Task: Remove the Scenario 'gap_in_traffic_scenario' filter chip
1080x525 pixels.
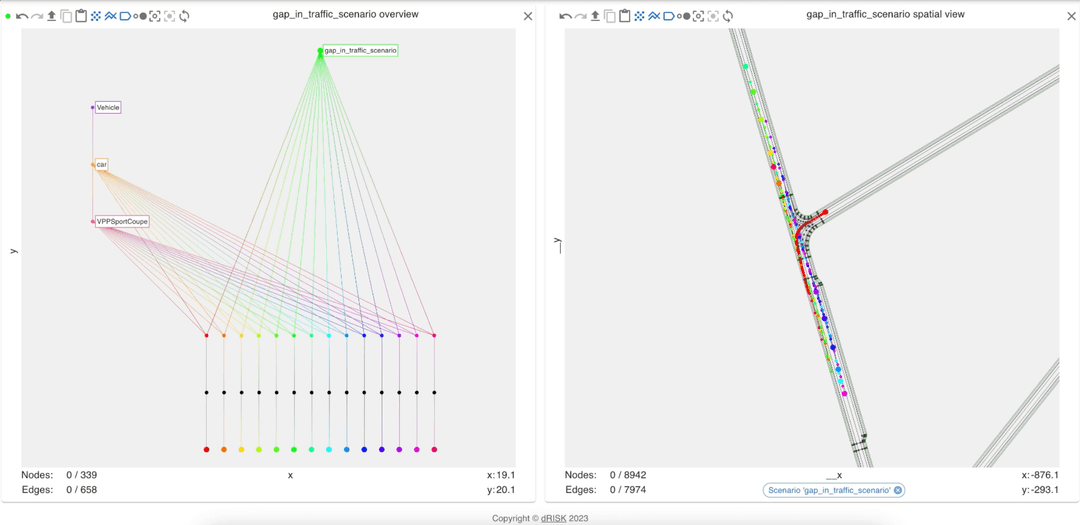Action: [x=898, y=490]
